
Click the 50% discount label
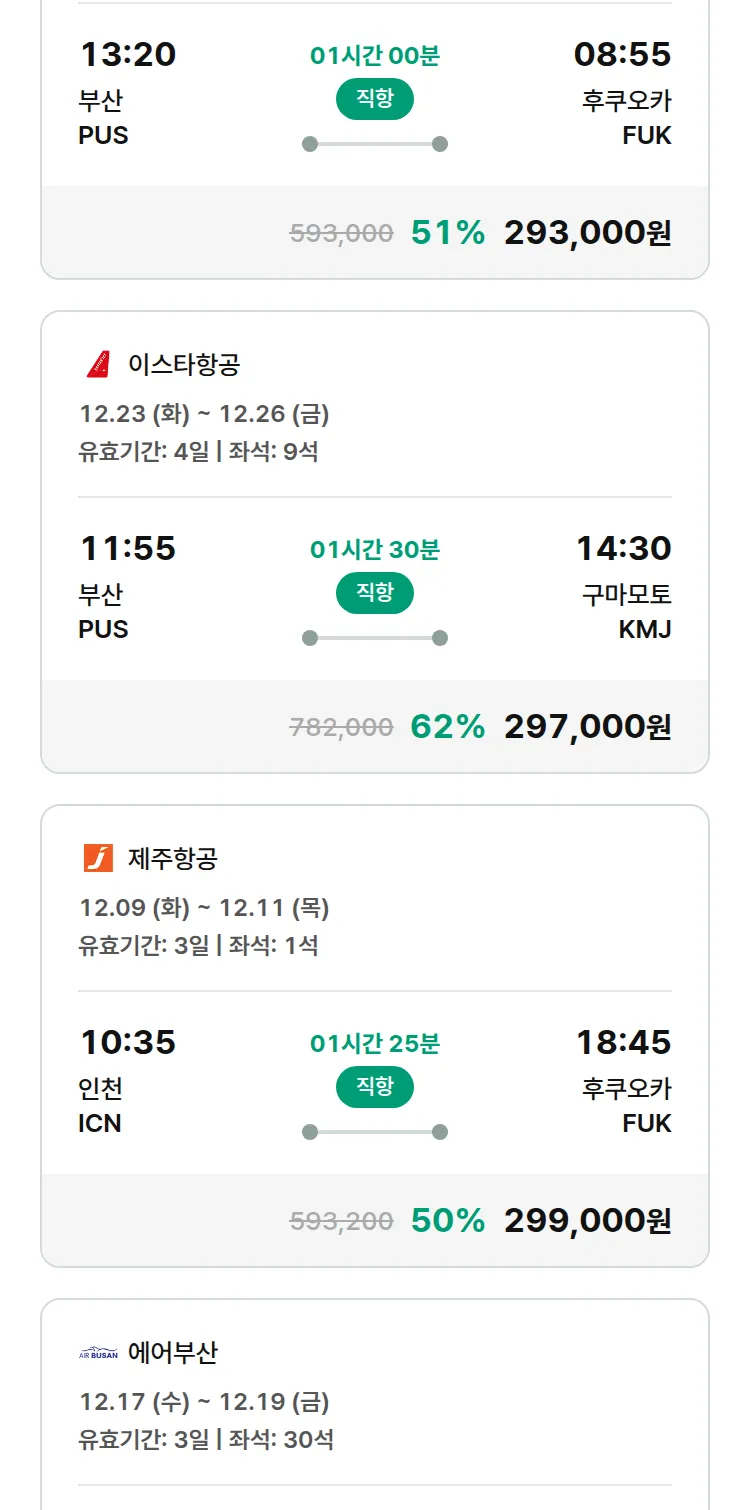coord(448,1220)
